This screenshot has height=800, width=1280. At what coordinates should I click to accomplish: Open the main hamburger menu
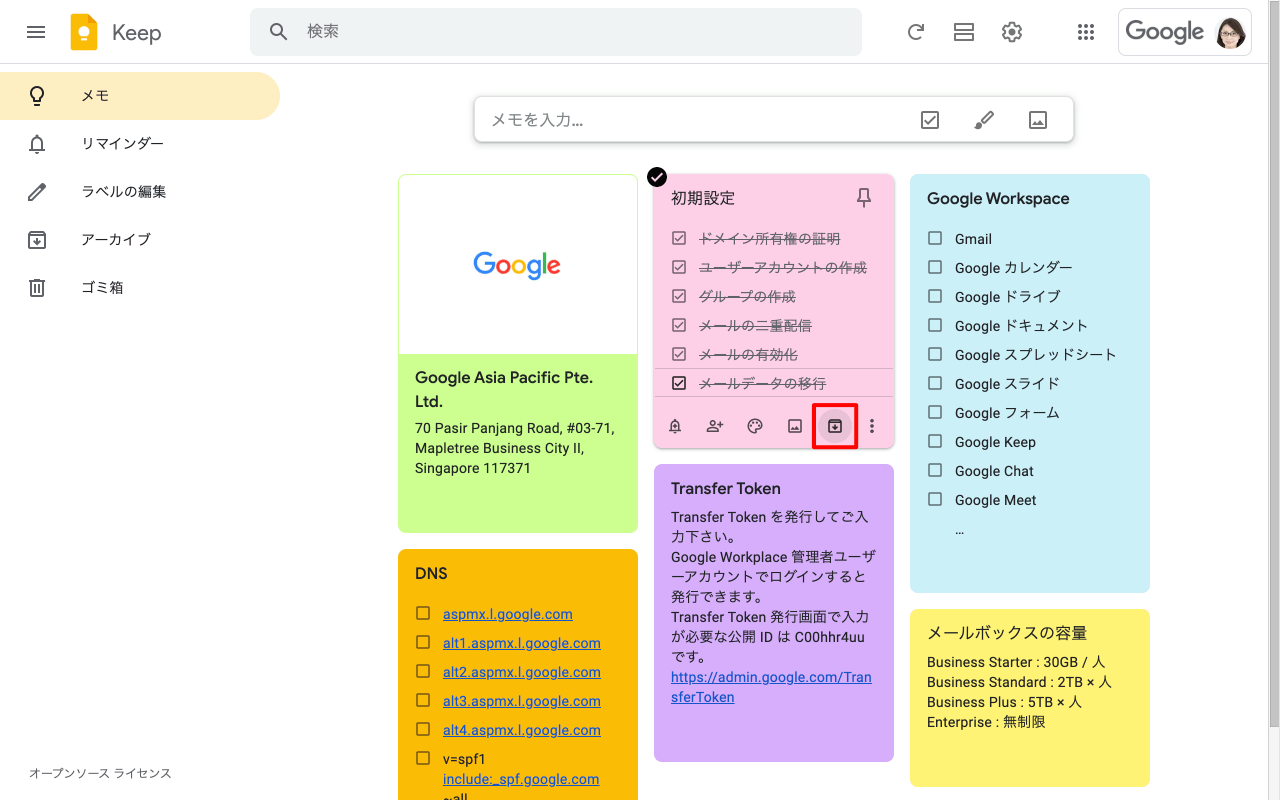click(x=36, y=32)
